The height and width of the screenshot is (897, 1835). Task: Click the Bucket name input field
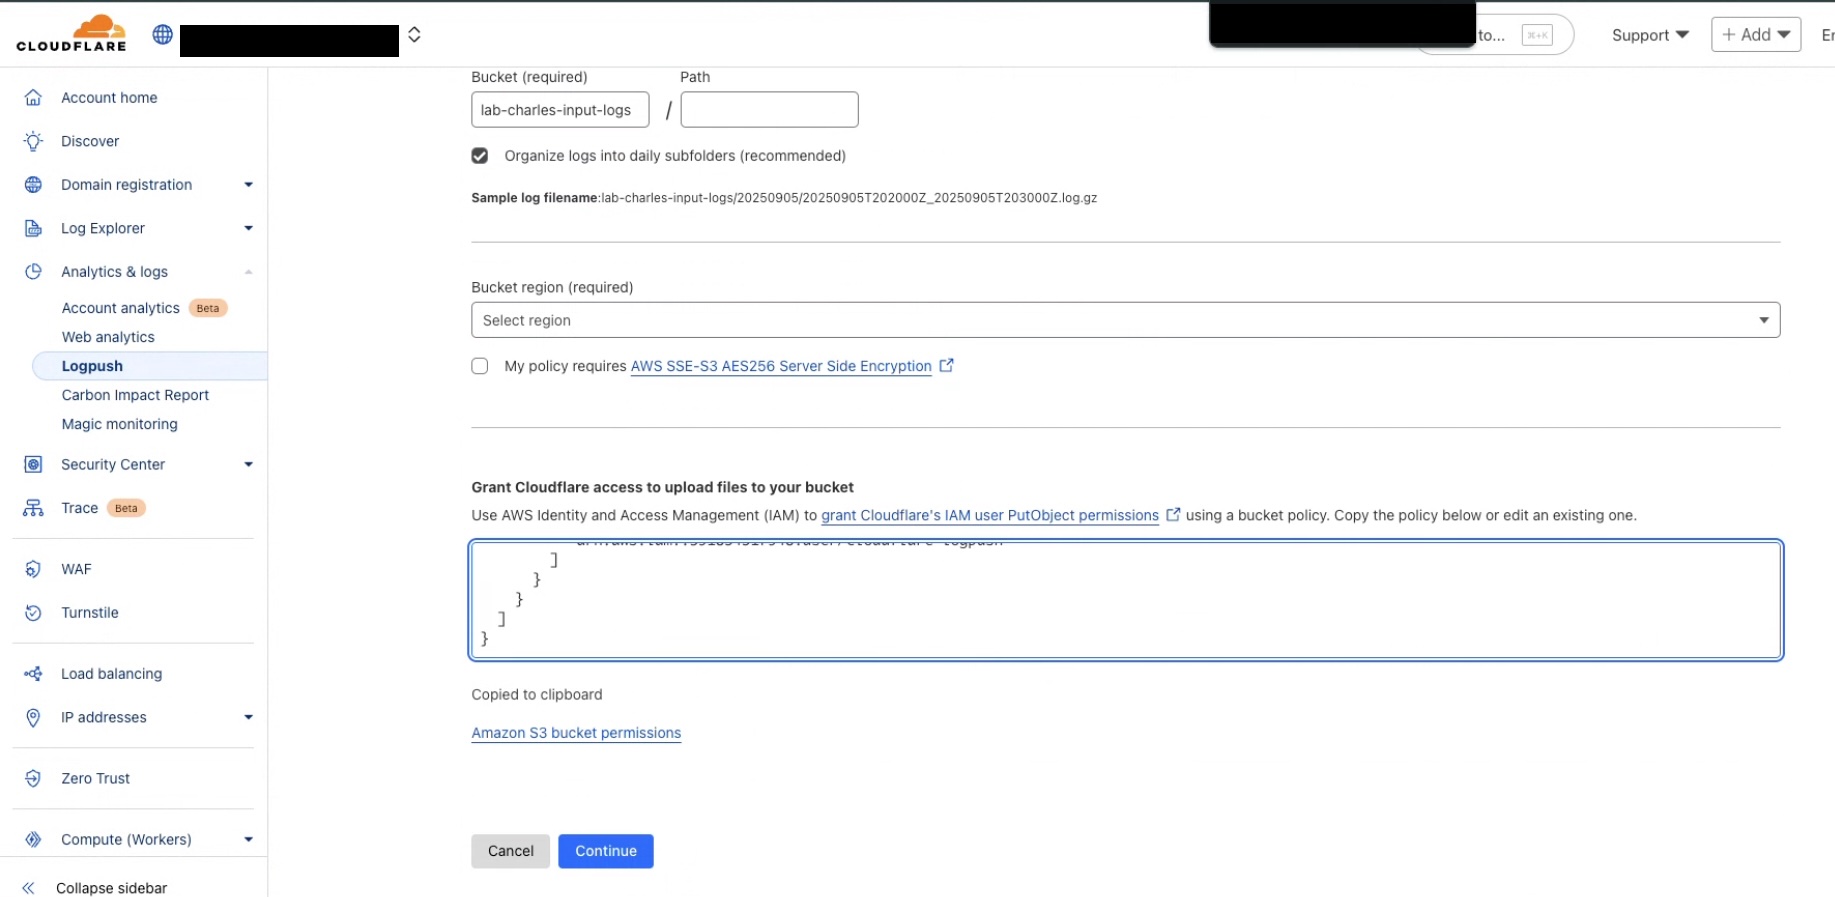point(560,110)
